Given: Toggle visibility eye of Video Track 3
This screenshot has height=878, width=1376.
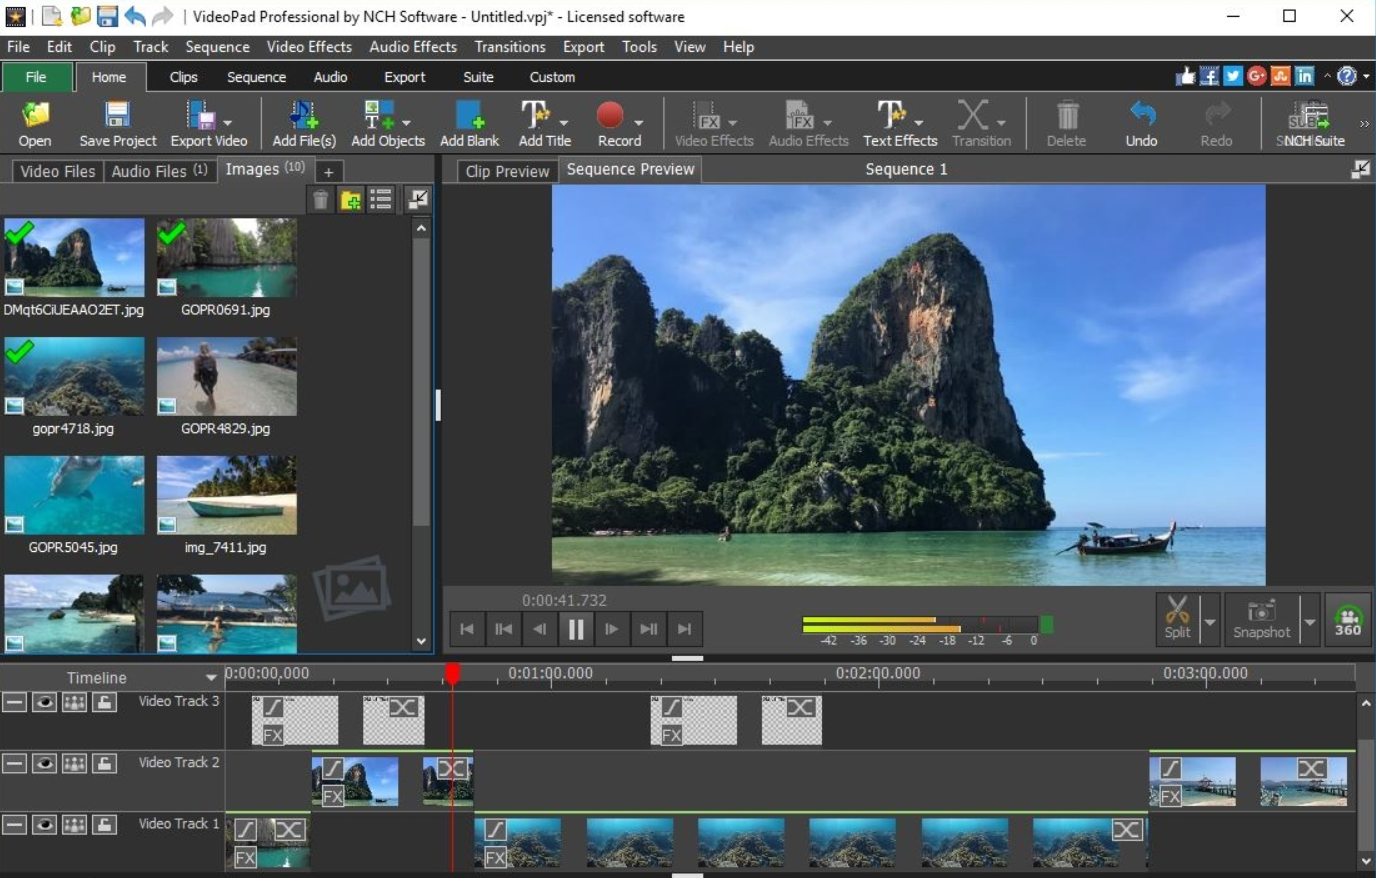Looking at the screenshot, I should 44,702.
